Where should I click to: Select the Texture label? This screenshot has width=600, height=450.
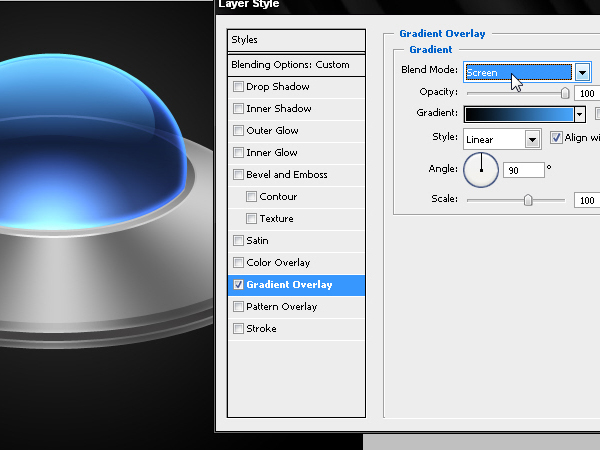277,218
